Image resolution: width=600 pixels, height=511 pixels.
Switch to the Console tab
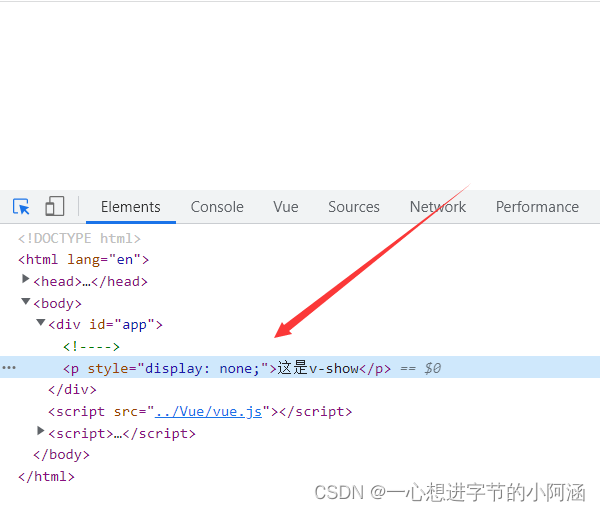click(x=217, y=207)
